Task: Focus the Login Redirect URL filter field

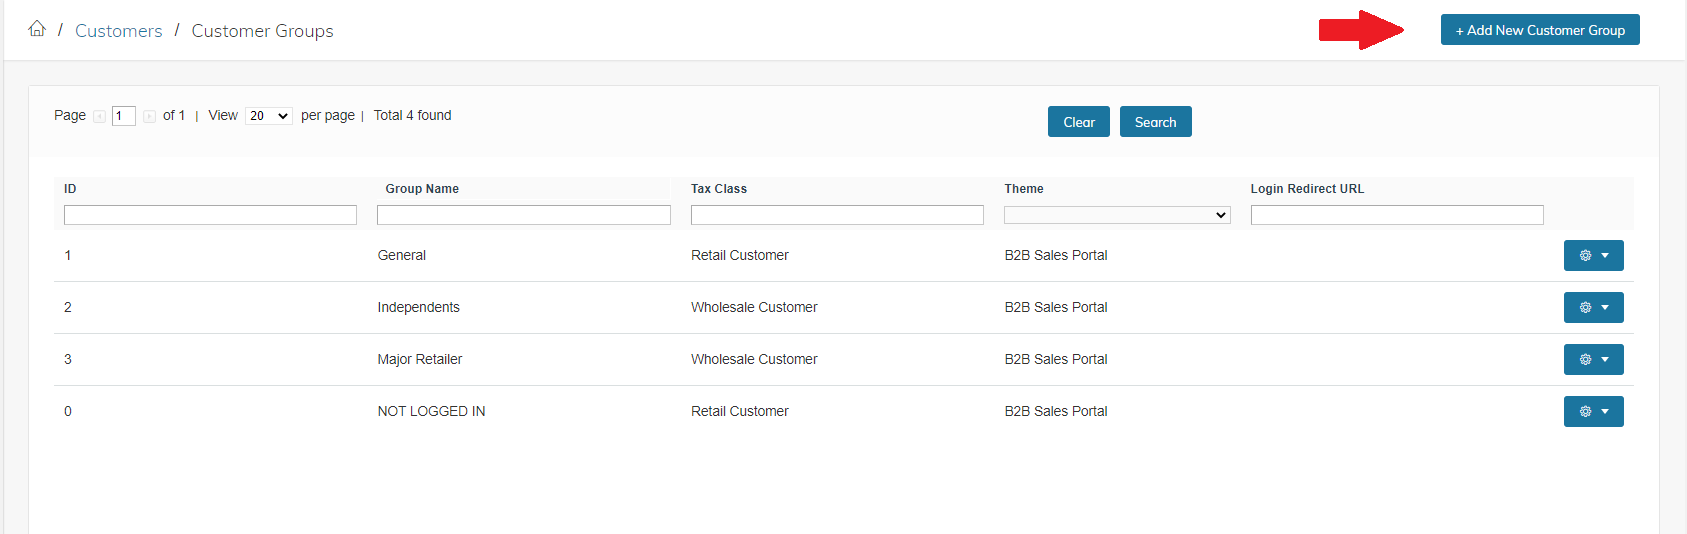Action: pos(1396,215)
